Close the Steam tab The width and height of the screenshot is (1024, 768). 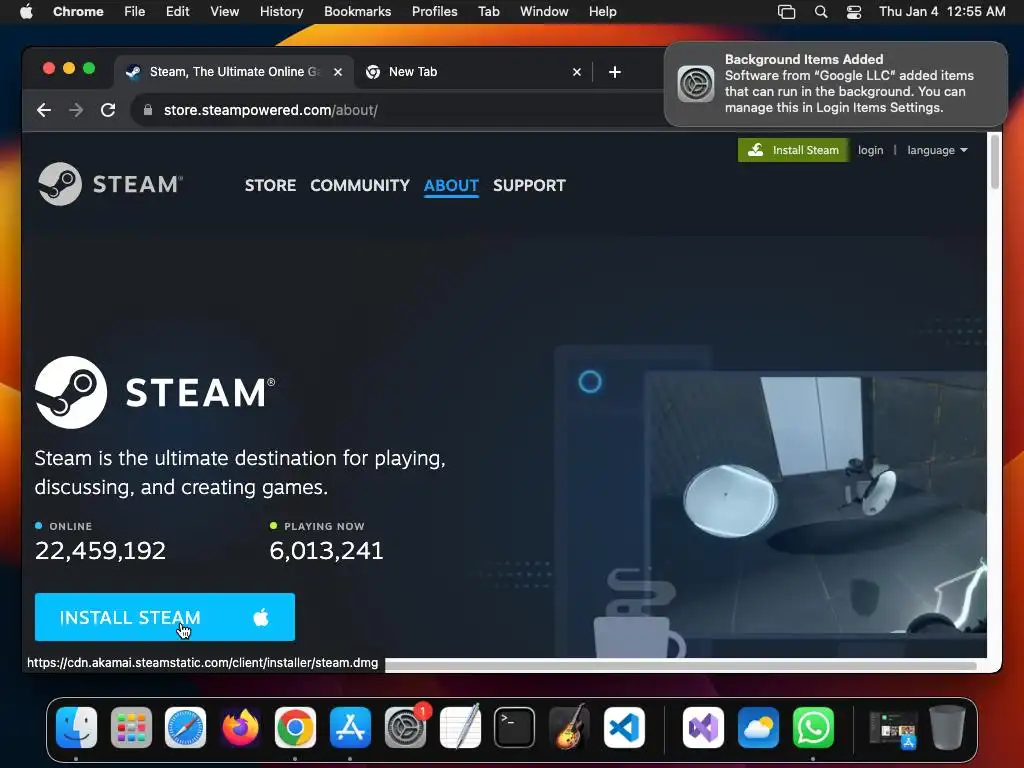tap(338, 72)
